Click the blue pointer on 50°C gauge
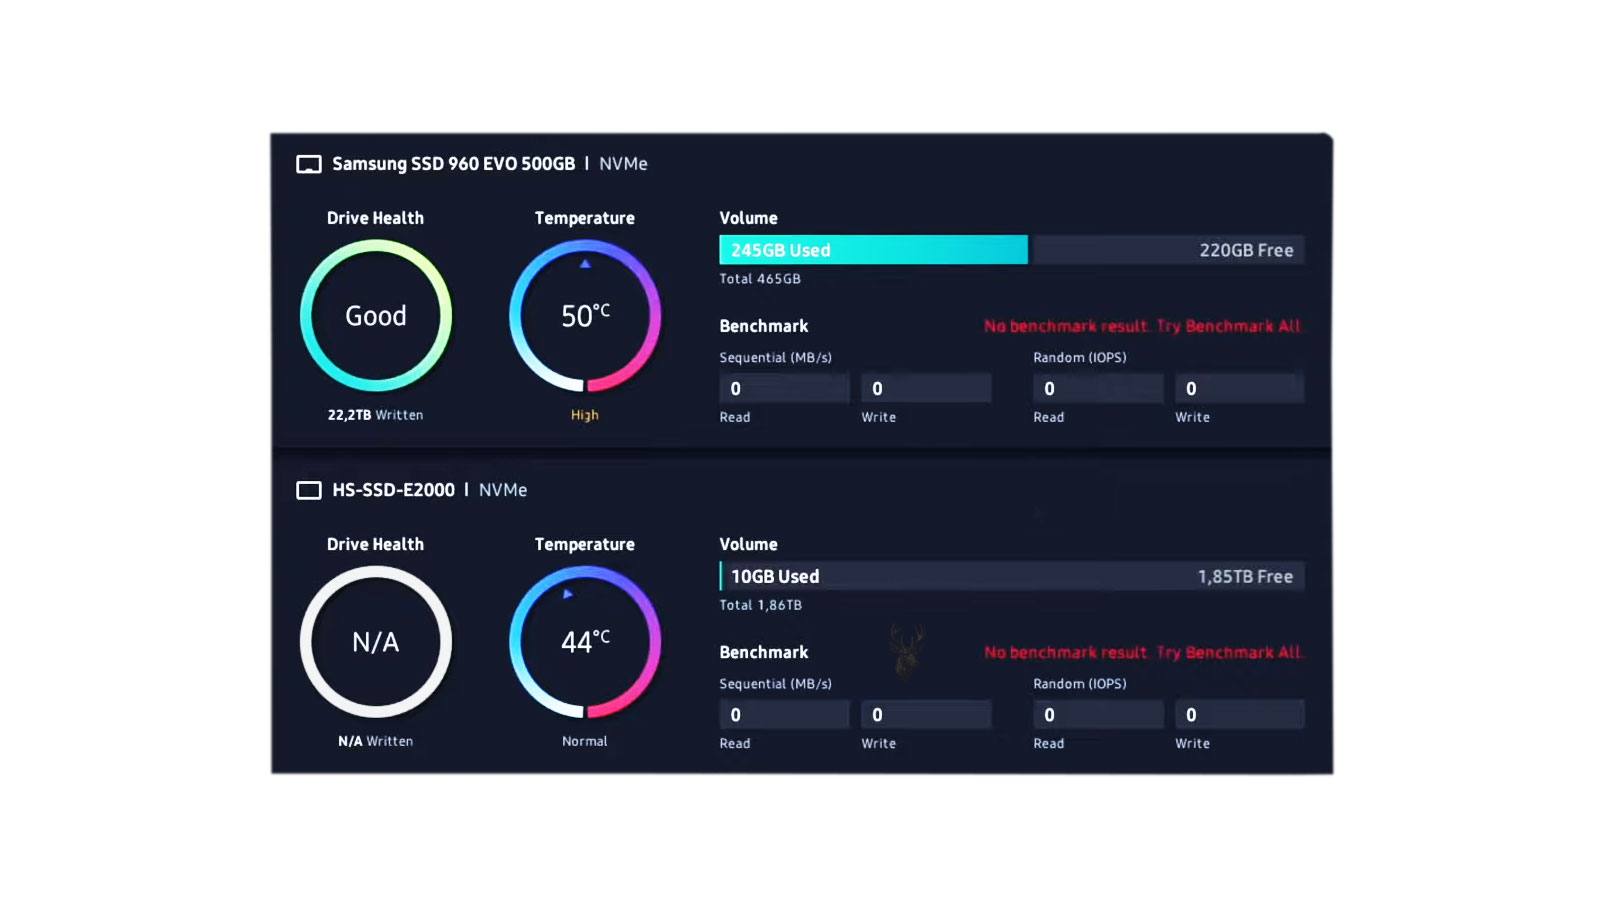 click(x=585, y=264)
